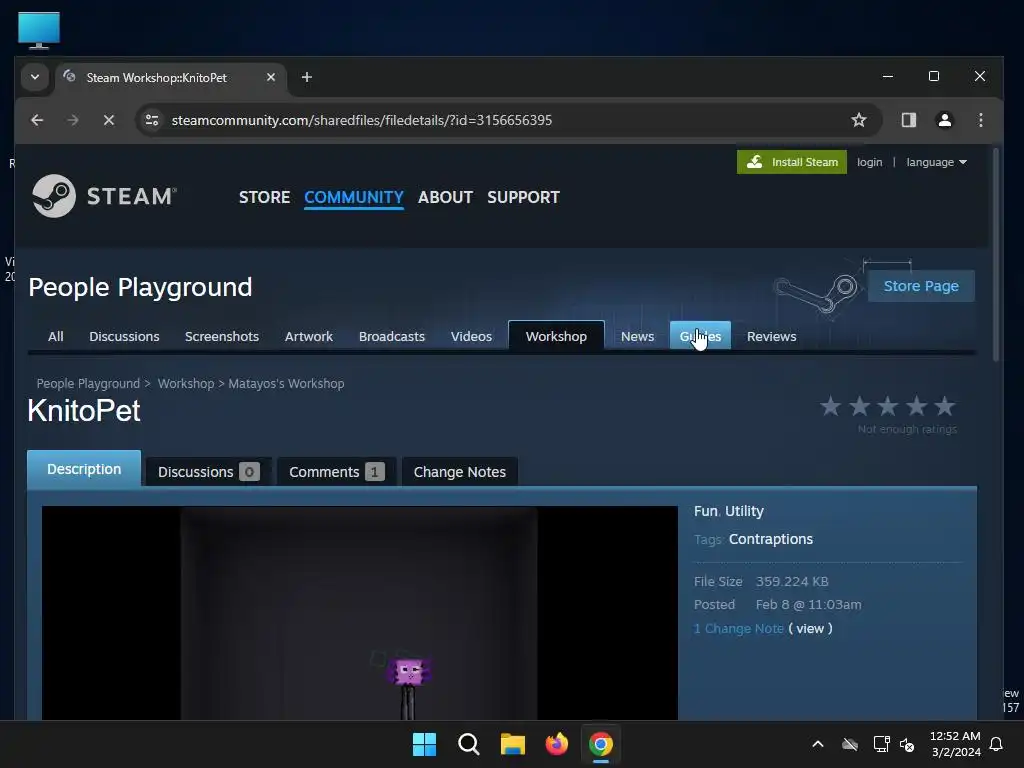Click Workshop breadcrumb link
The width and height of the screenshot is (1024, 768).
coord(186,383)
